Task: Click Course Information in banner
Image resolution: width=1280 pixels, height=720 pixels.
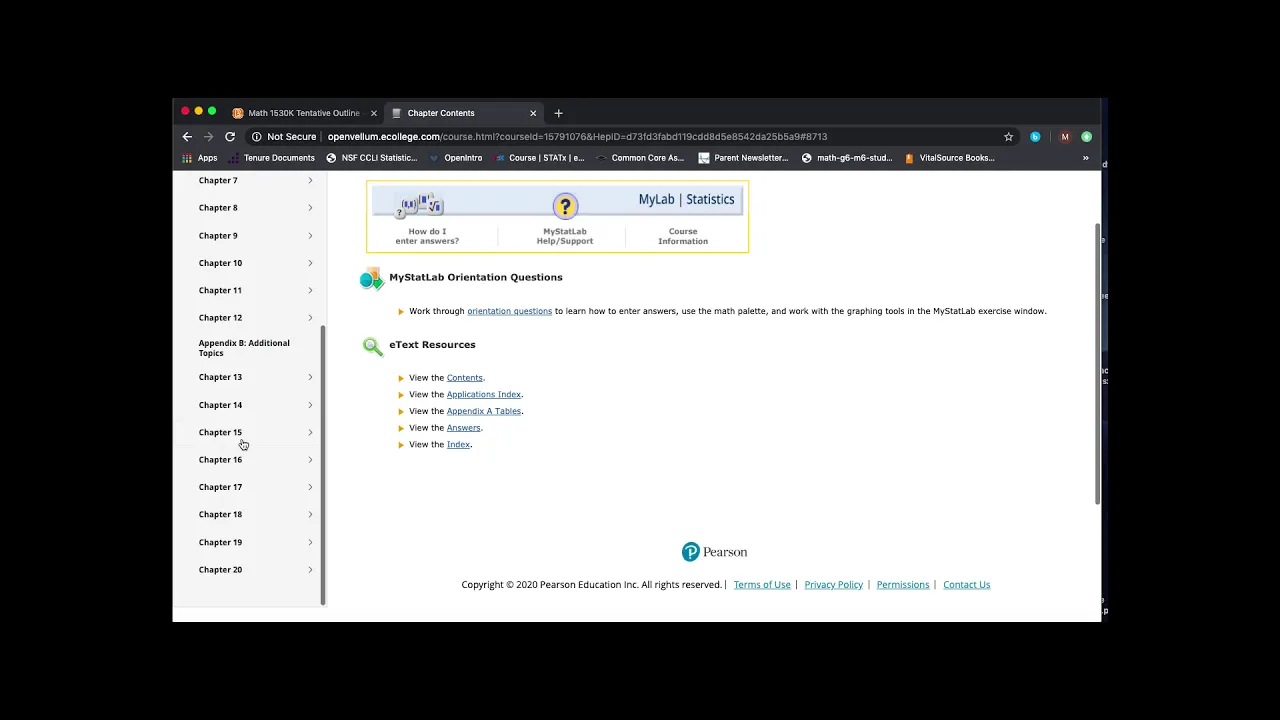Action: [683, 236]
